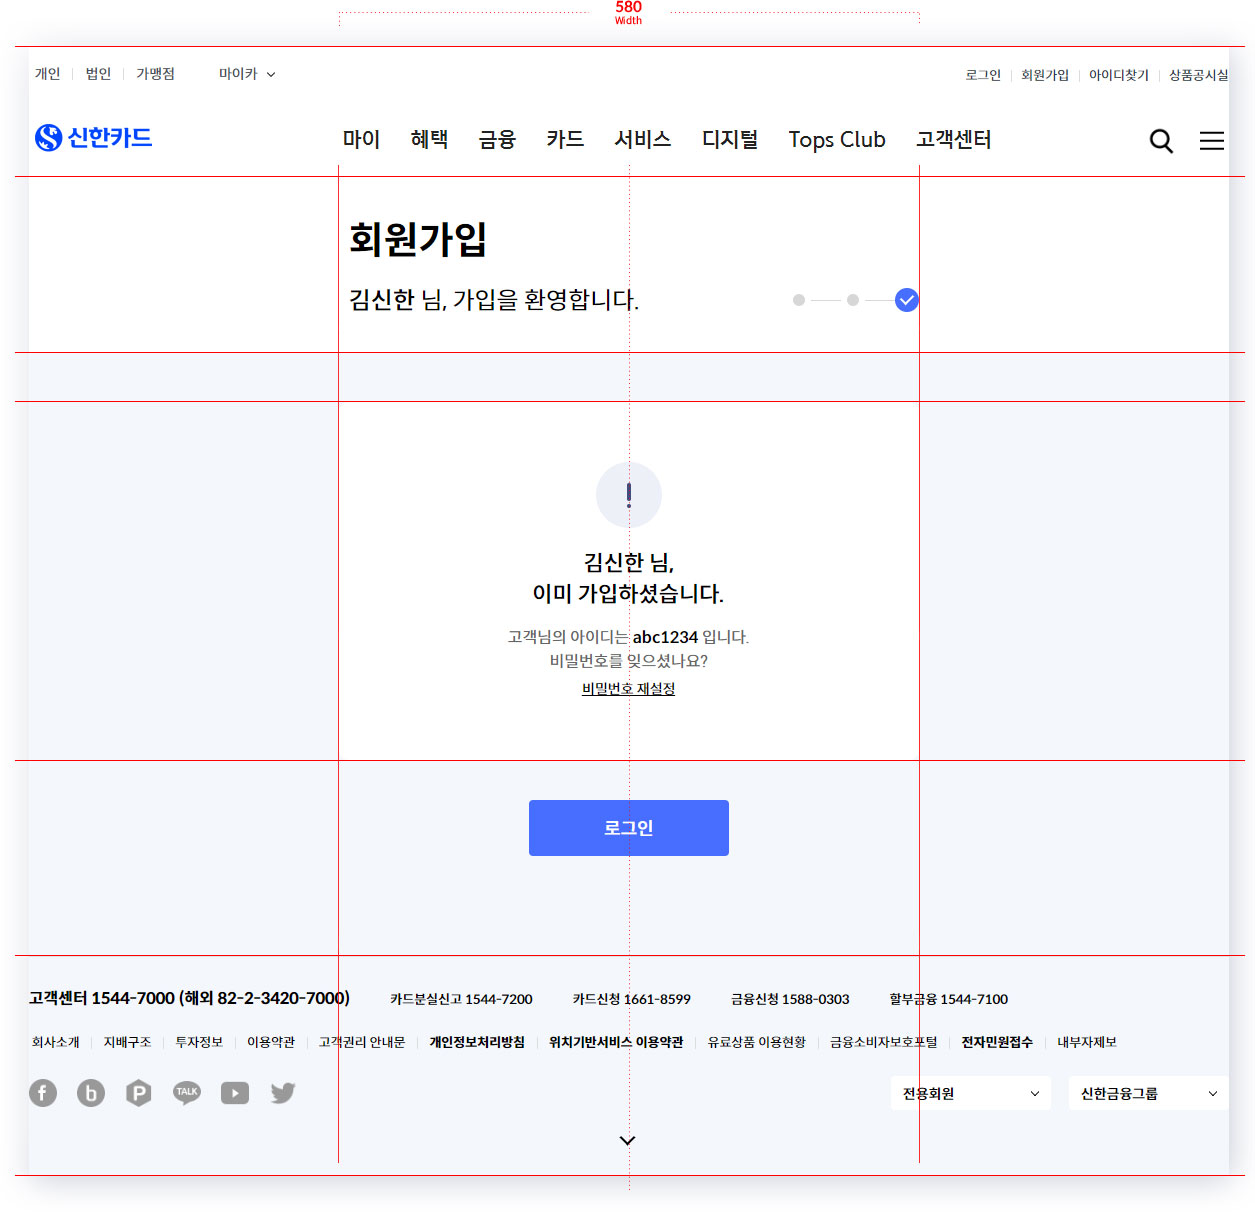Open the 개인정보처리방침 footer link
1255x1212 pixels.
coord(477,1042)
